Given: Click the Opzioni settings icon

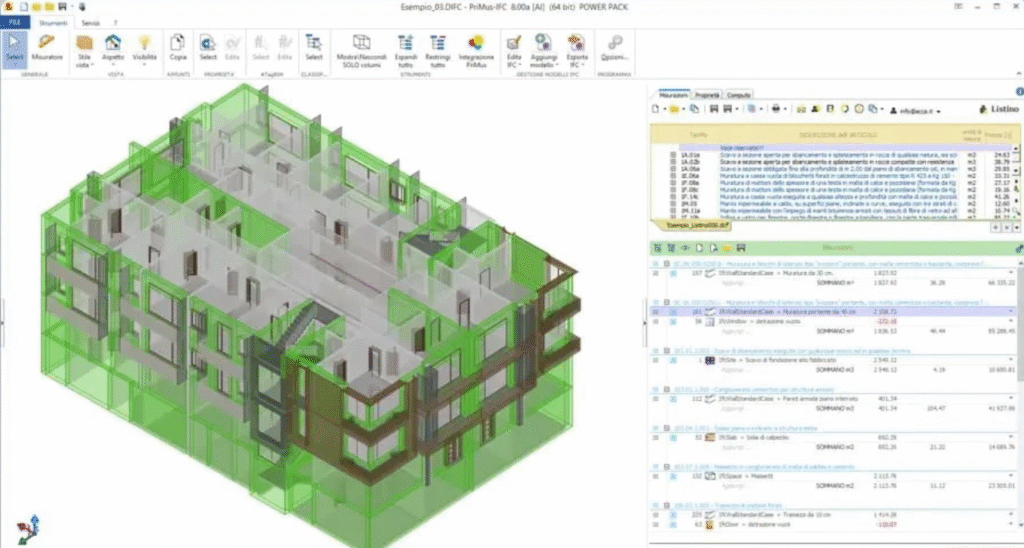Looking at the screenshot, I should [x=615, y=46].
